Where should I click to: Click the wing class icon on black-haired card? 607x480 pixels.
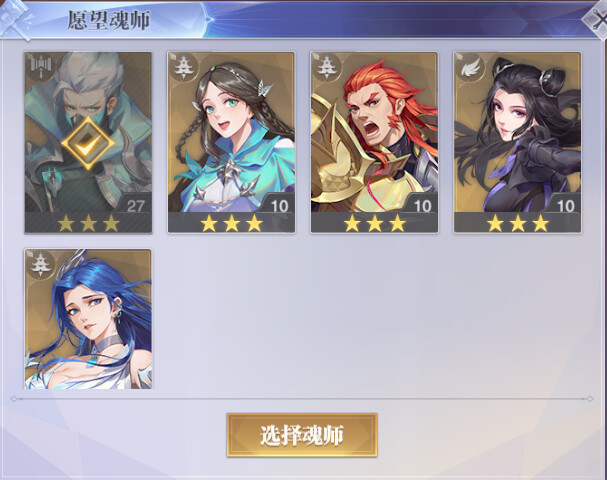coord(470,68)
